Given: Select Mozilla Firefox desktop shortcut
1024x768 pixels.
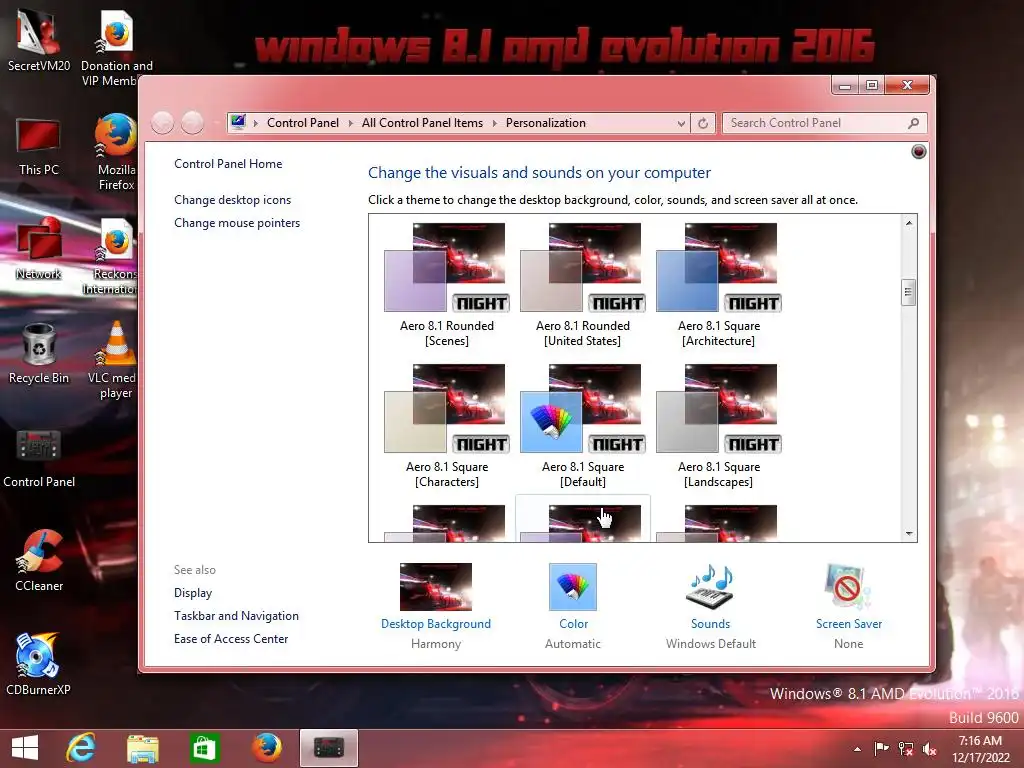Looking at the screenshot, I should pyautogui.click(x=116, y=152).
